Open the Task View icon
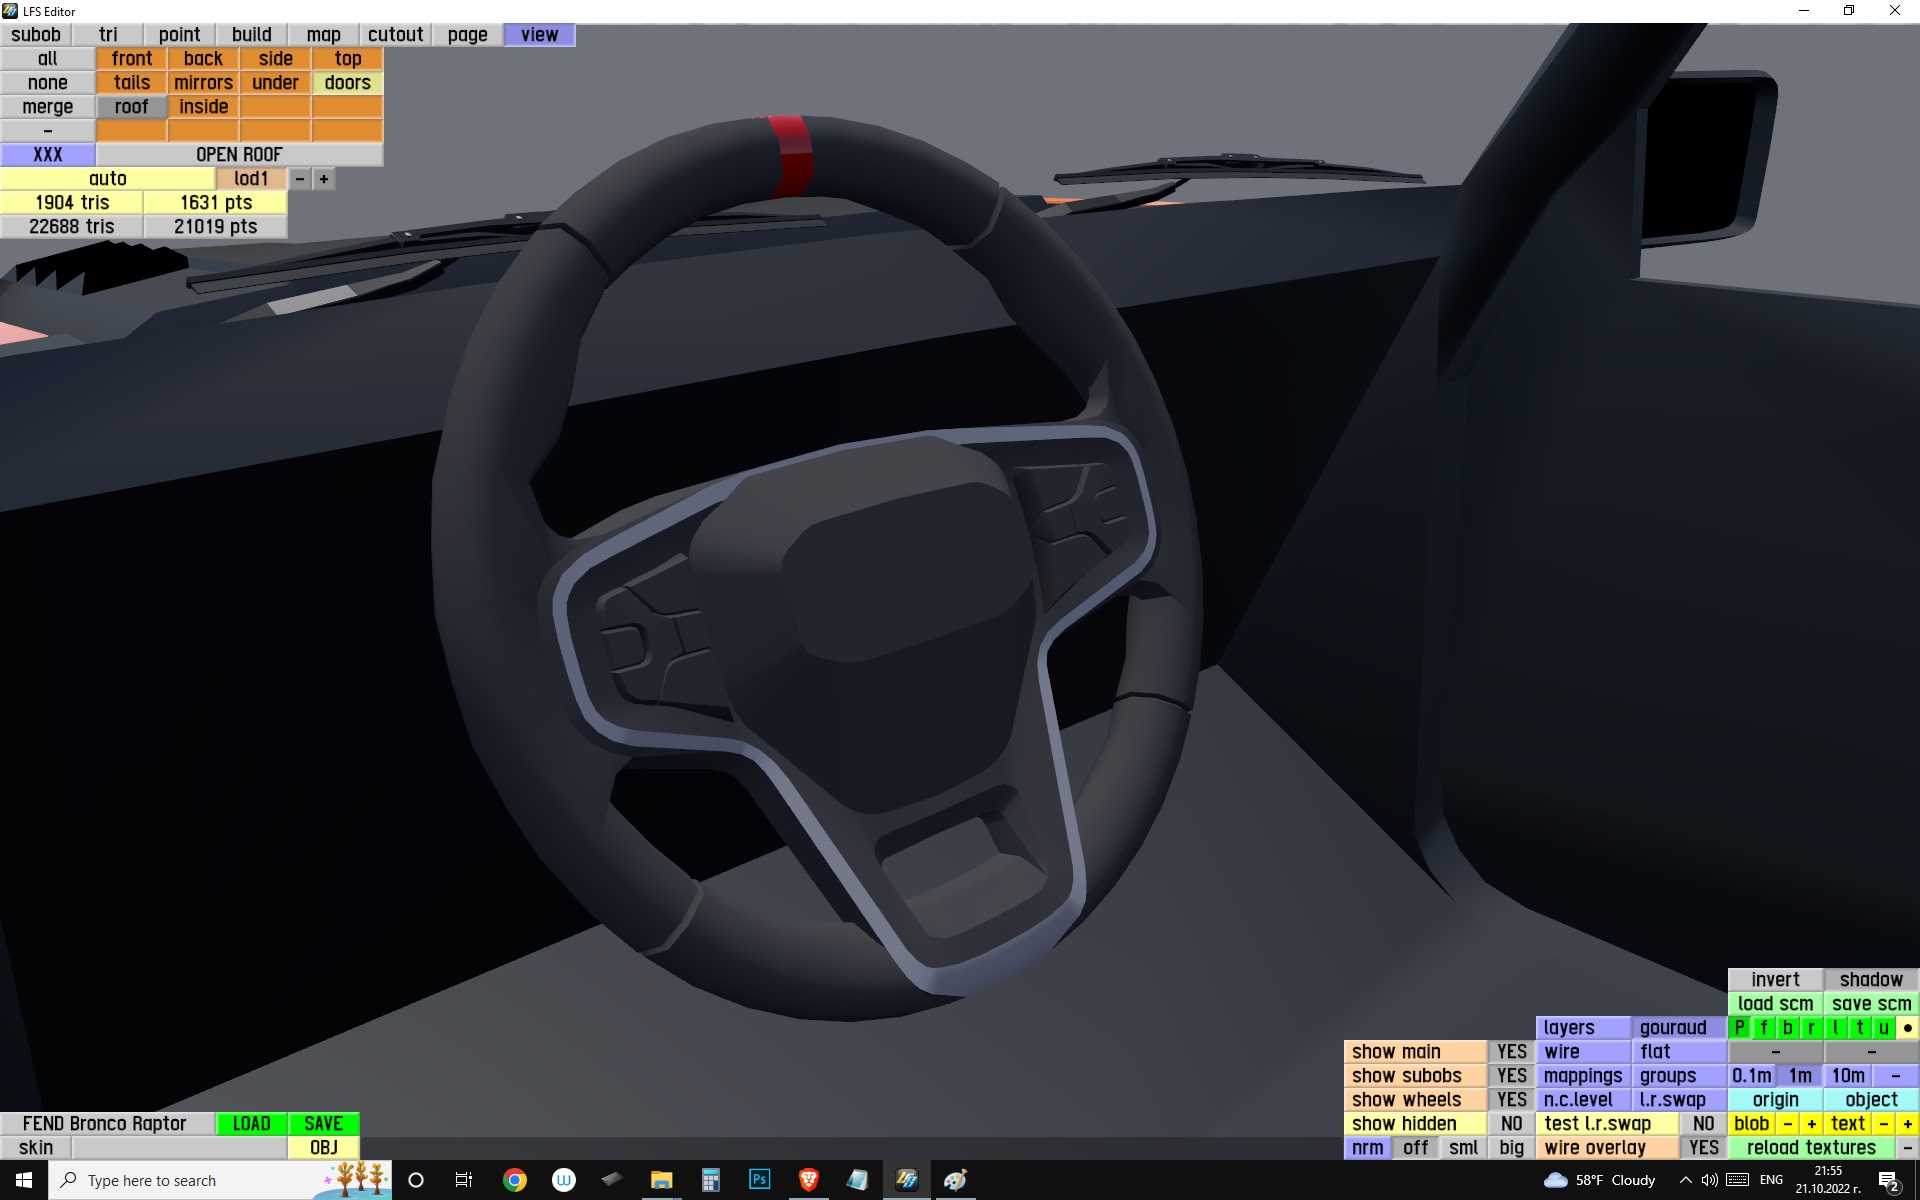Viewport: 1920px width, 1200px height. click(x=464, y=1180)
